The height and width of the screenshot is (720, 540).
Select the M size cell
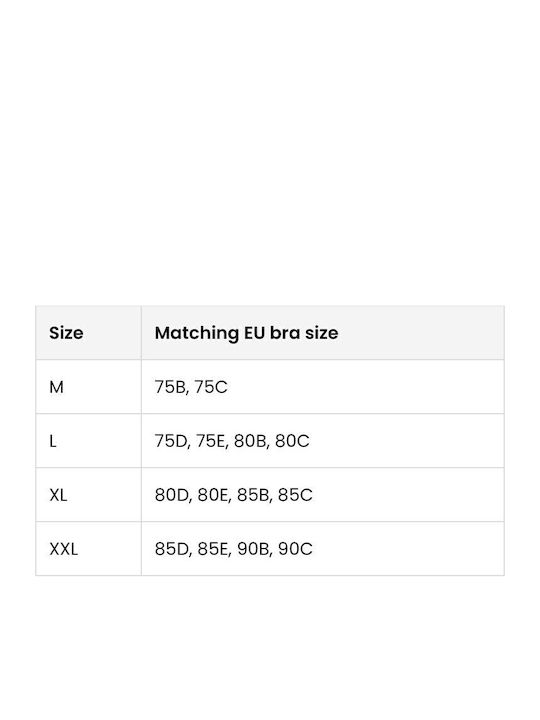[x=89, y=387]
